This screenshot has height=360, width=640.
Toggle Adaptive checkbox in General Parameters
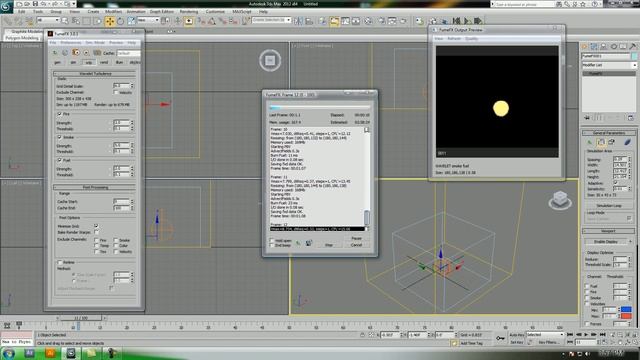[616, 183]
